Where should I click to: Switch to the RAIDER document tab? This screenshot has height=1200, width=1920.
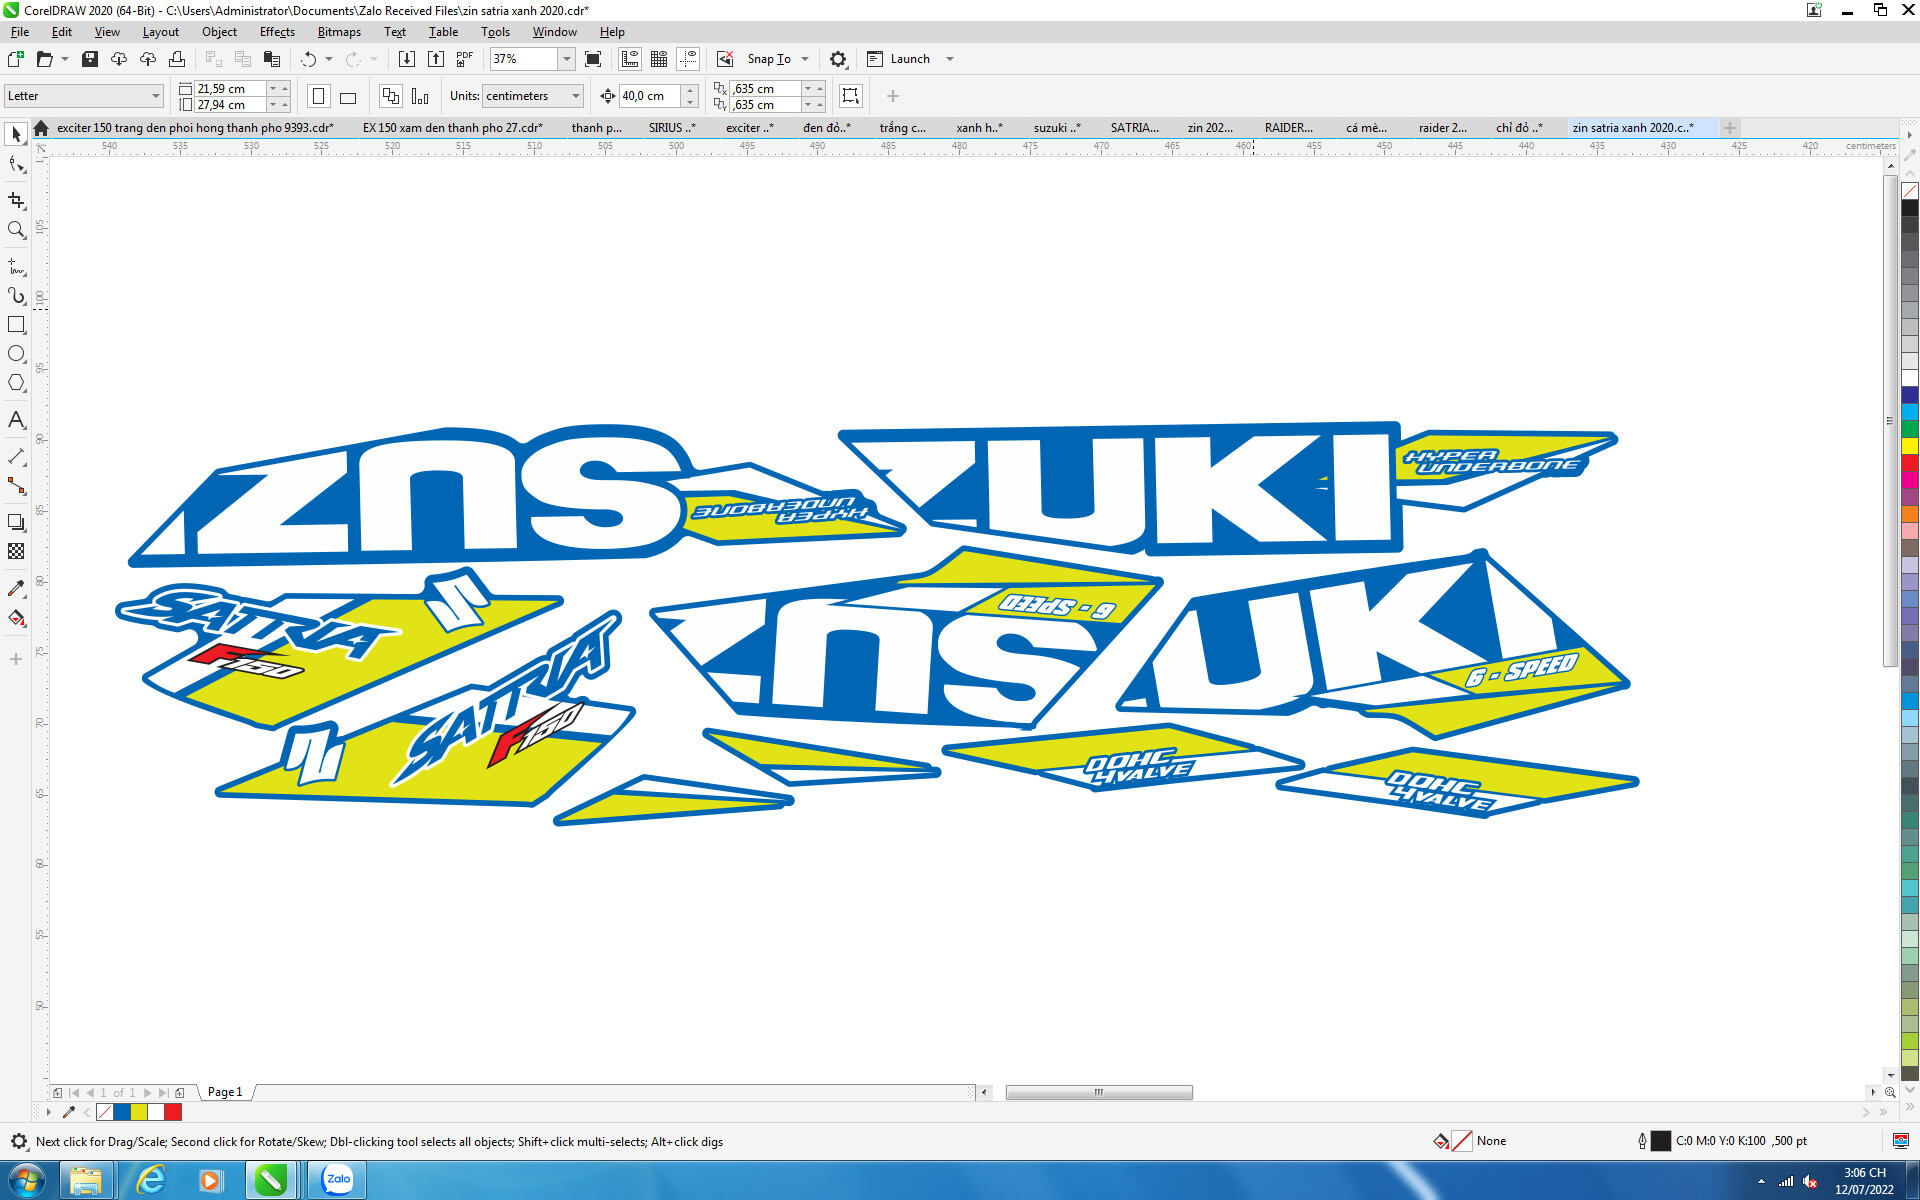(1288, 128)
